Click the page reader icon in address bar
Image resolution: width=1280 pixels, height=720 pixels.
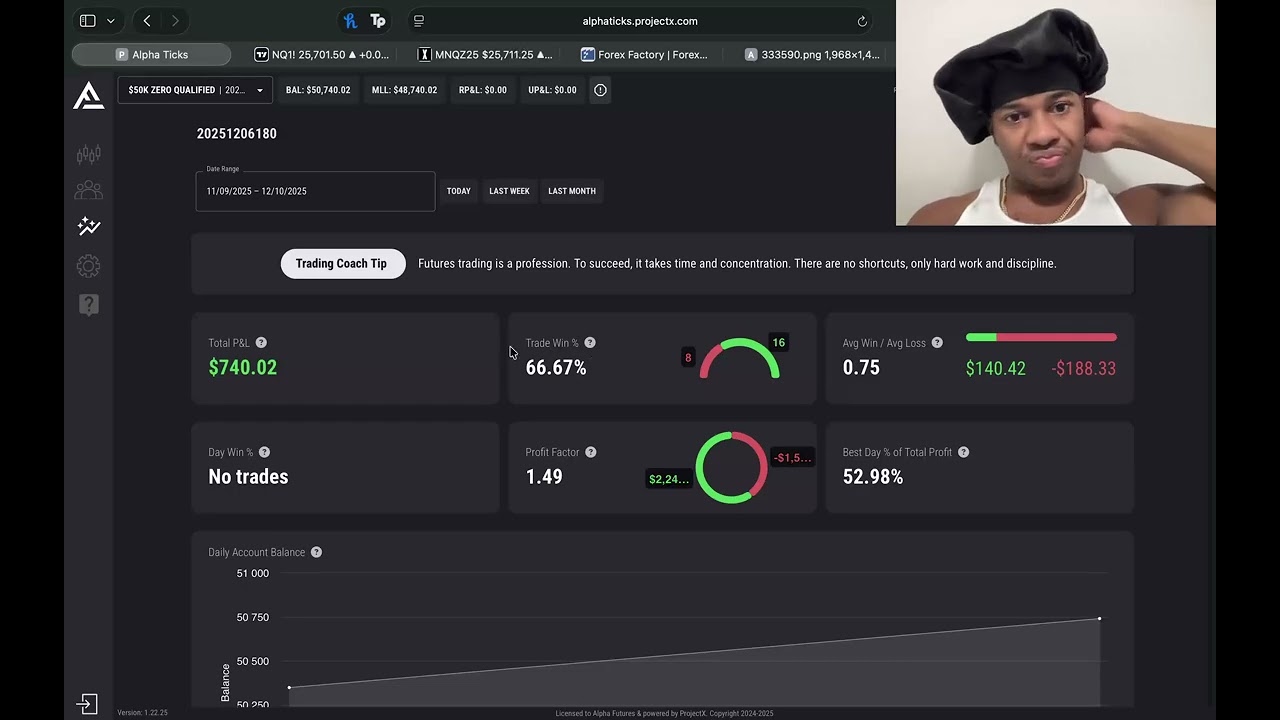(x=419, y=21)
